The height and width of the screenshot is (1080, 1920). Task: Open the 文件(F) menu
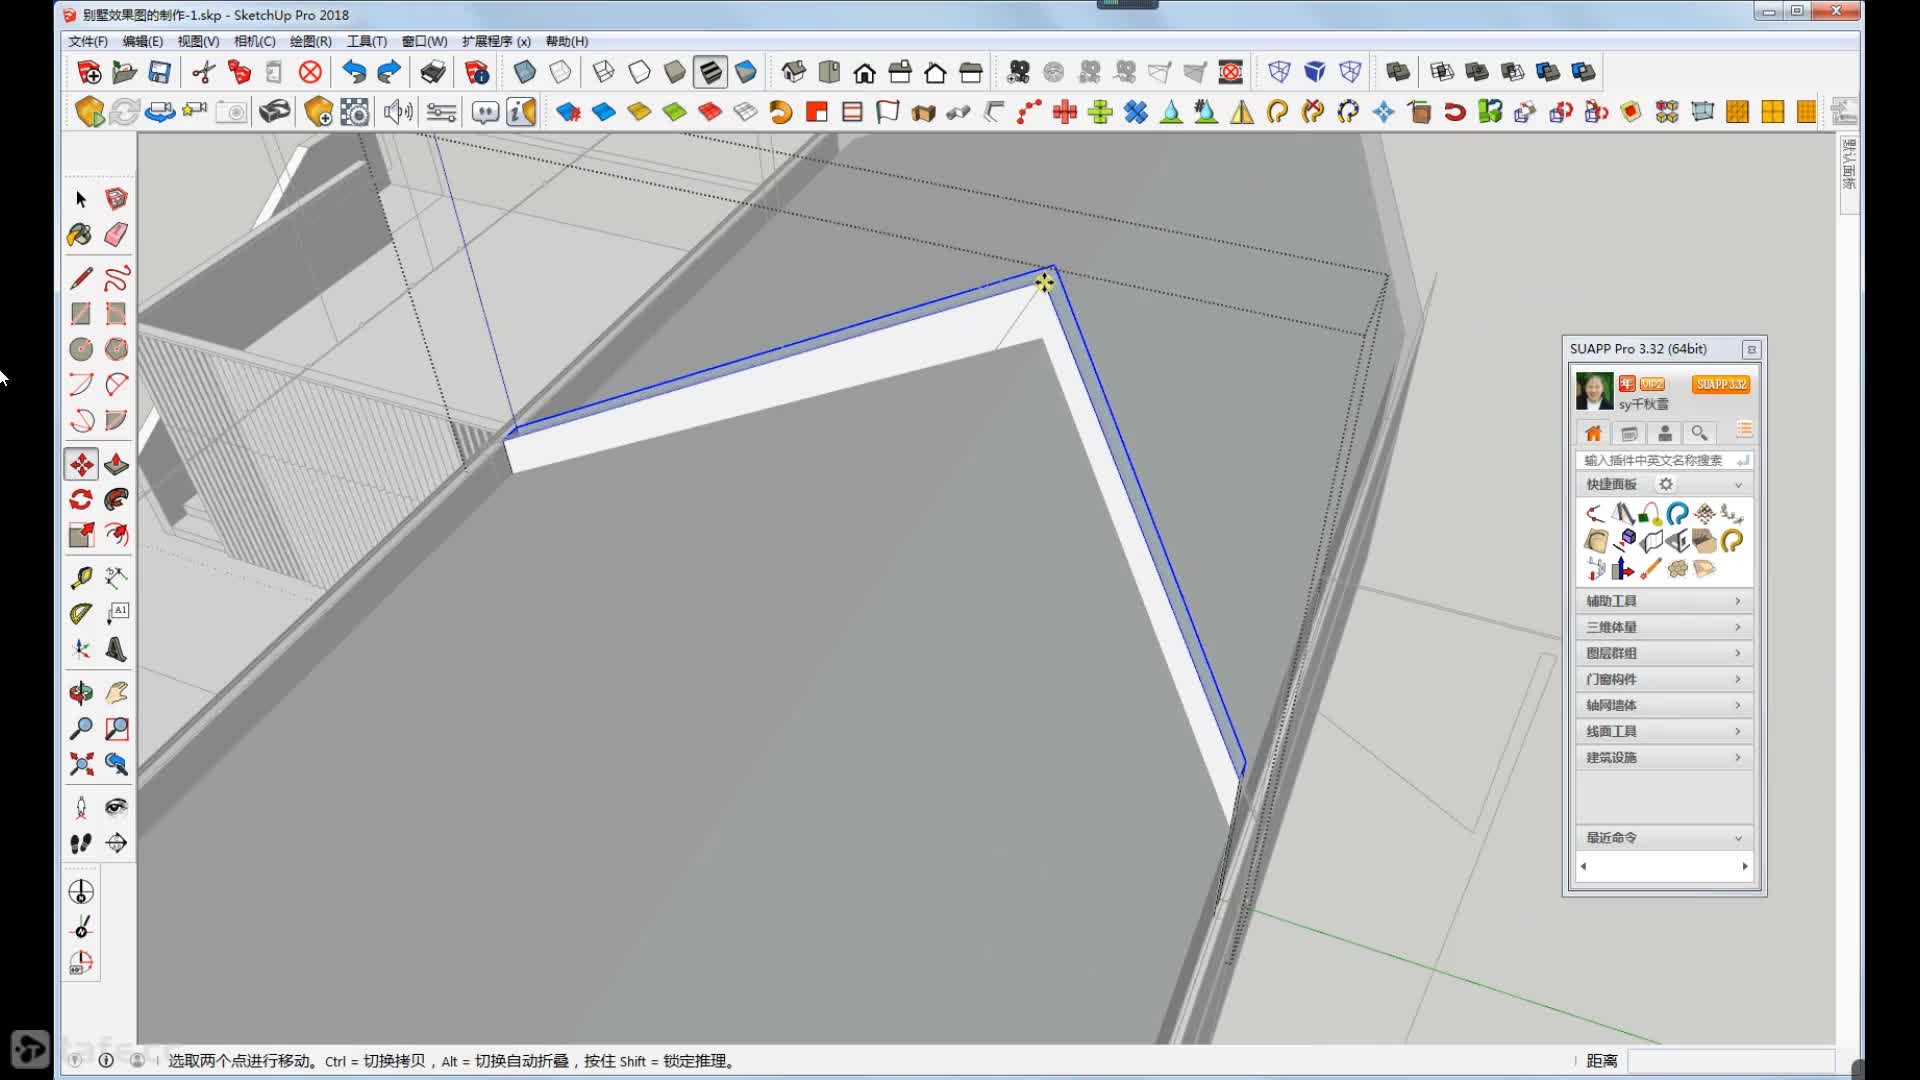(88, 41)
